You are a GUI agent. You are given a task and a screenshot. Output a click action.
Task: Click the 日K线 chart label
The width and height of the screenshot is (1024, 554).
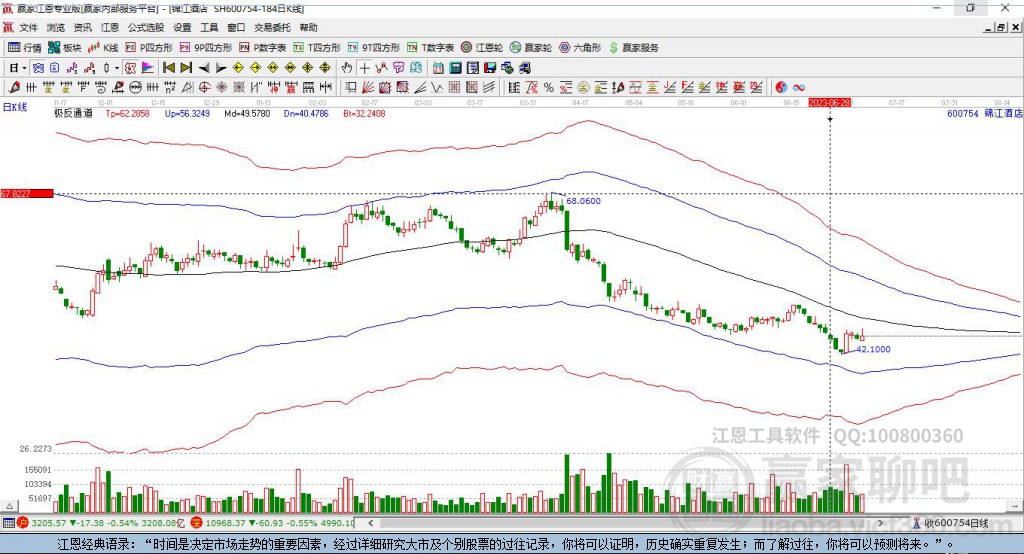point(15,107)
